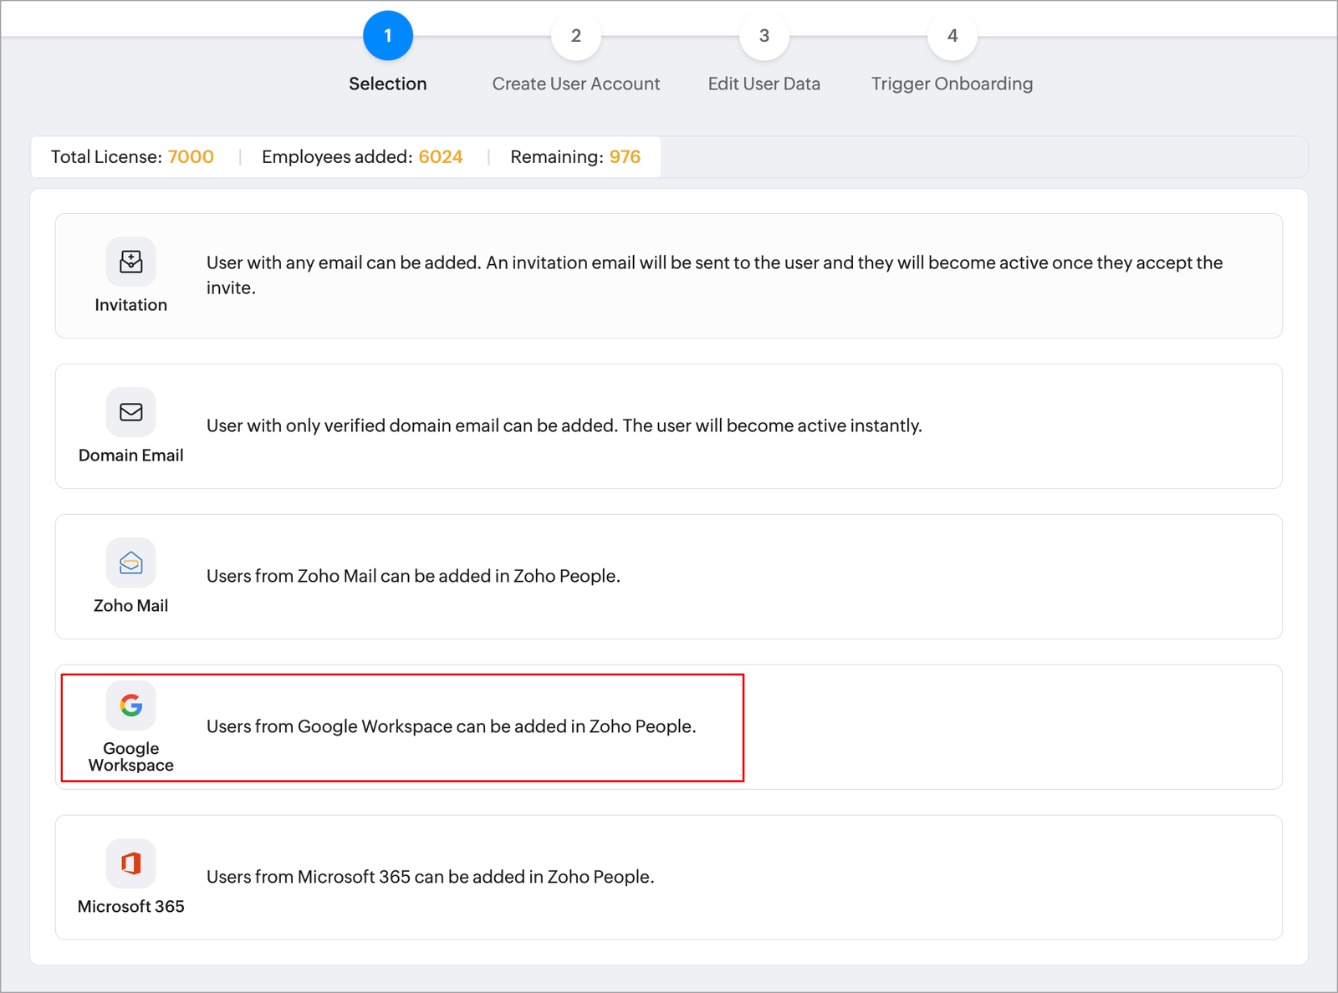Click the invitation email description text
This screenshot has width=1338, height=993.
click(x=715, y=275)
